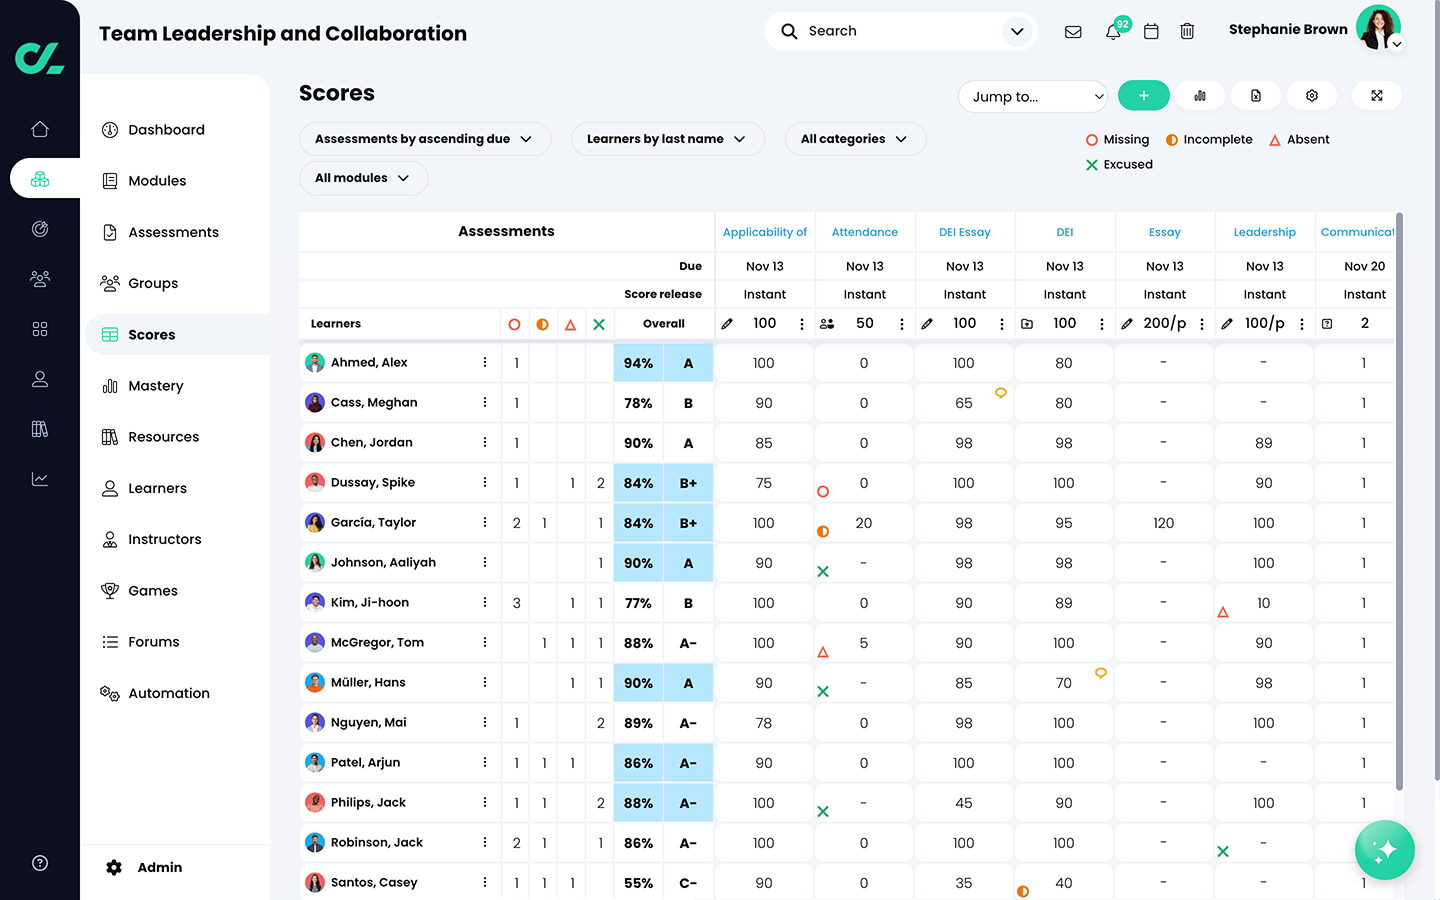Open the Applicability of assessment link

(765, 232)
